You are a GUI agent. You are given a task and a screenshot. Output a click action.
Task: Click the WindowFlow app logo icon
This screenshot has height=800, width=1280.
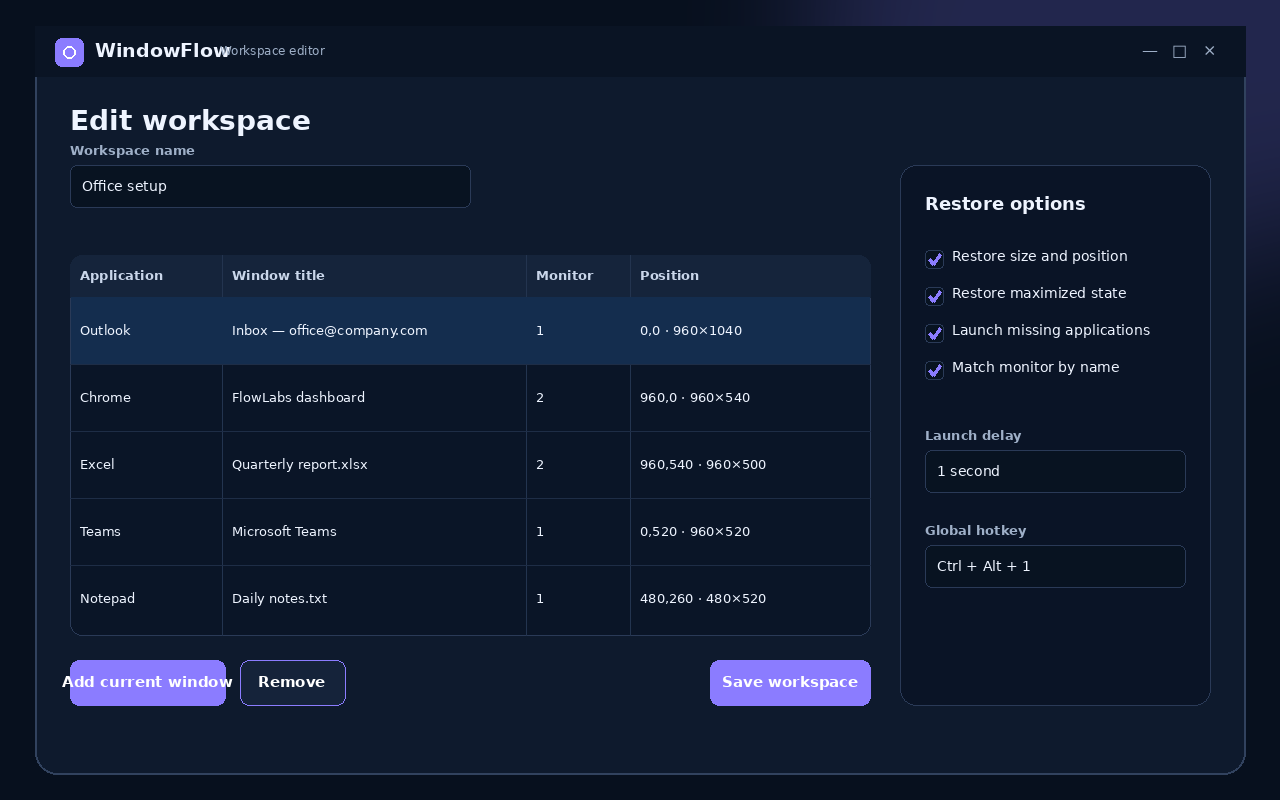tap(69, 52)
